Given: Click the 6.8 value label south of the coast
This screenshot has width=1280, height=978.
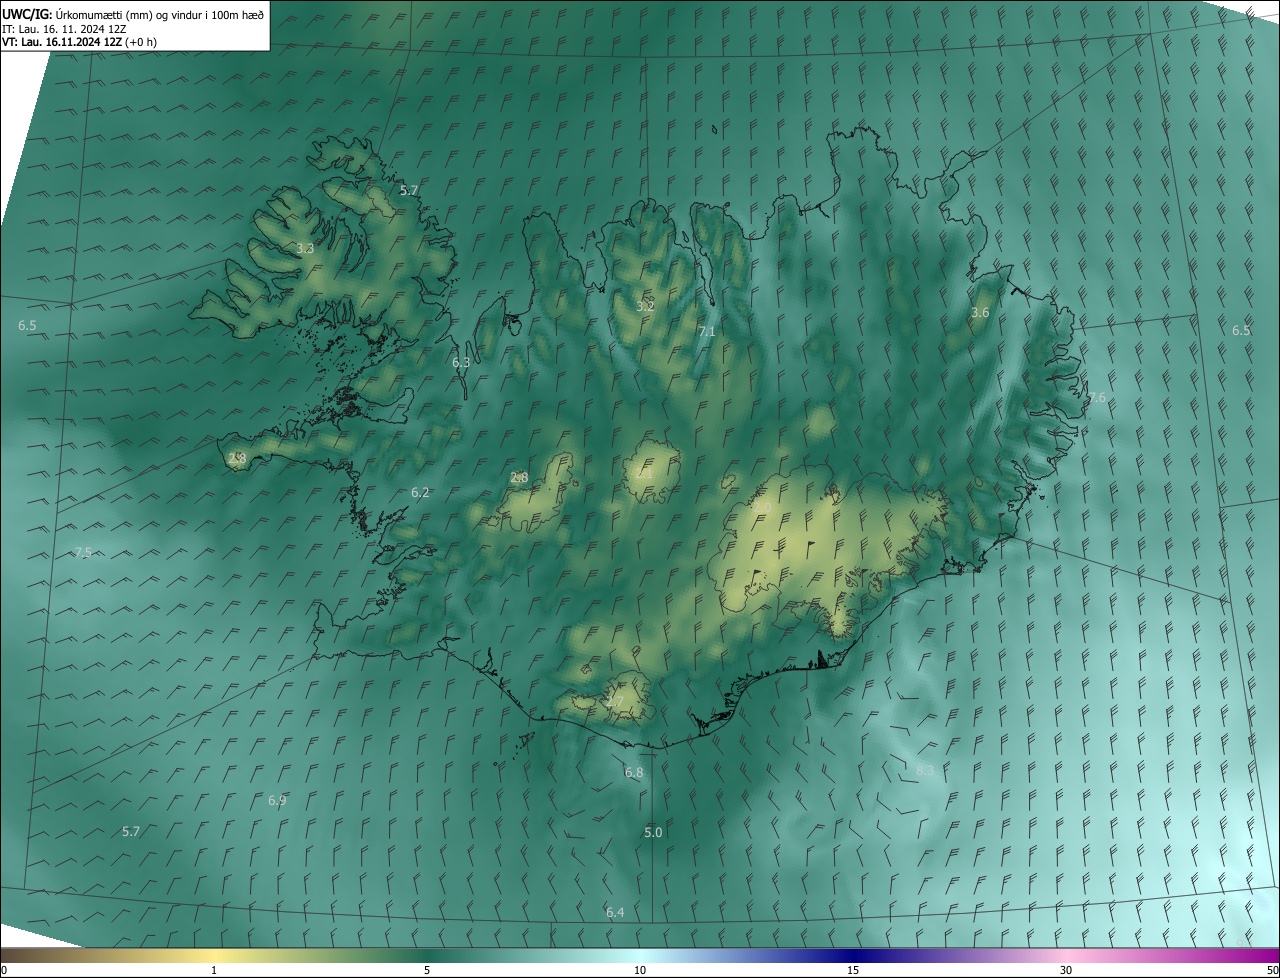Looking at the screenshot, I should coord(634,773).
